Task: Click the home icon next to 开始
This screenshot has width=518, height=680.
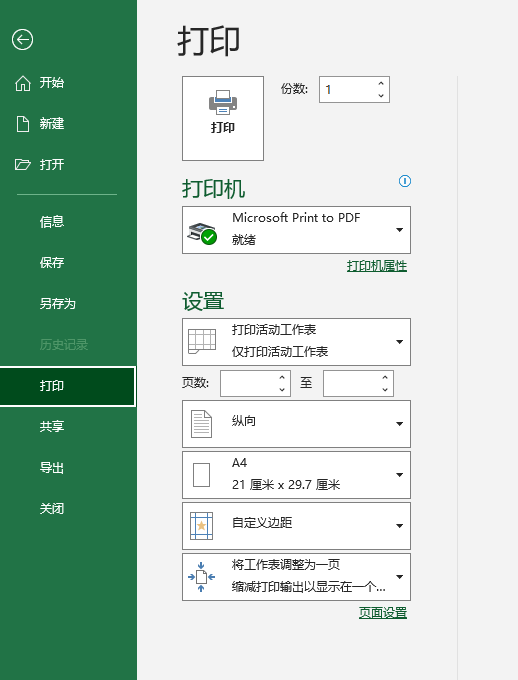Action: coord(23,83)
